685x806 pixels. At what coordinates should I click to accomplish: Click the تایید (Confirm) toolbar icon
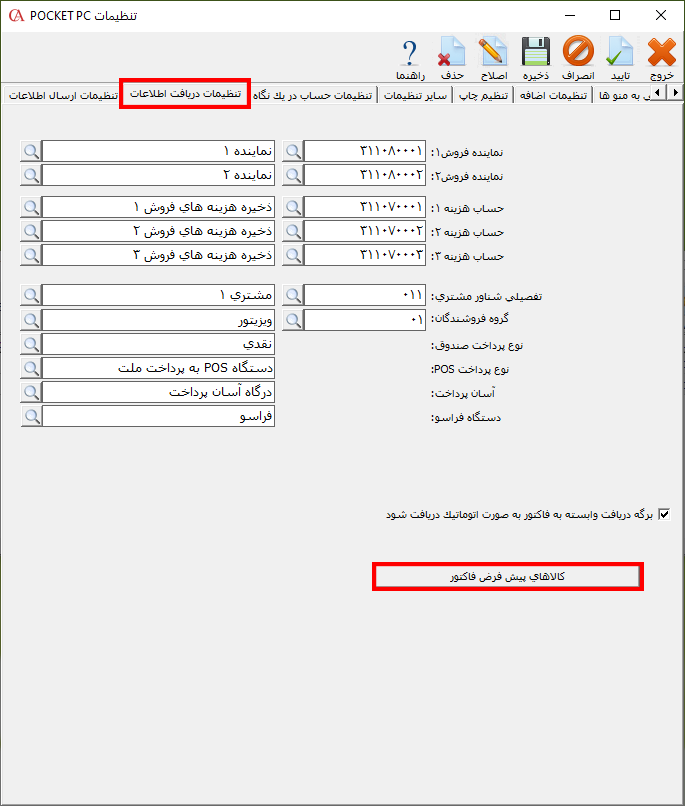[x=620, y=58]
